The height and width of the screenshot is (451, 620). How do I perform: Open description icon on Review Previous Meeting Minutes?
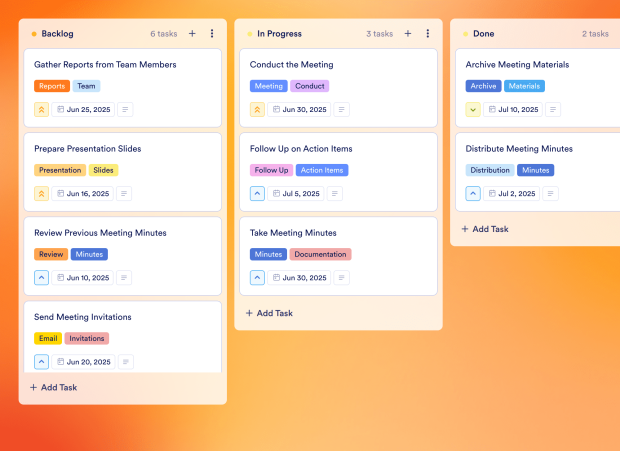tap(124, 278)
